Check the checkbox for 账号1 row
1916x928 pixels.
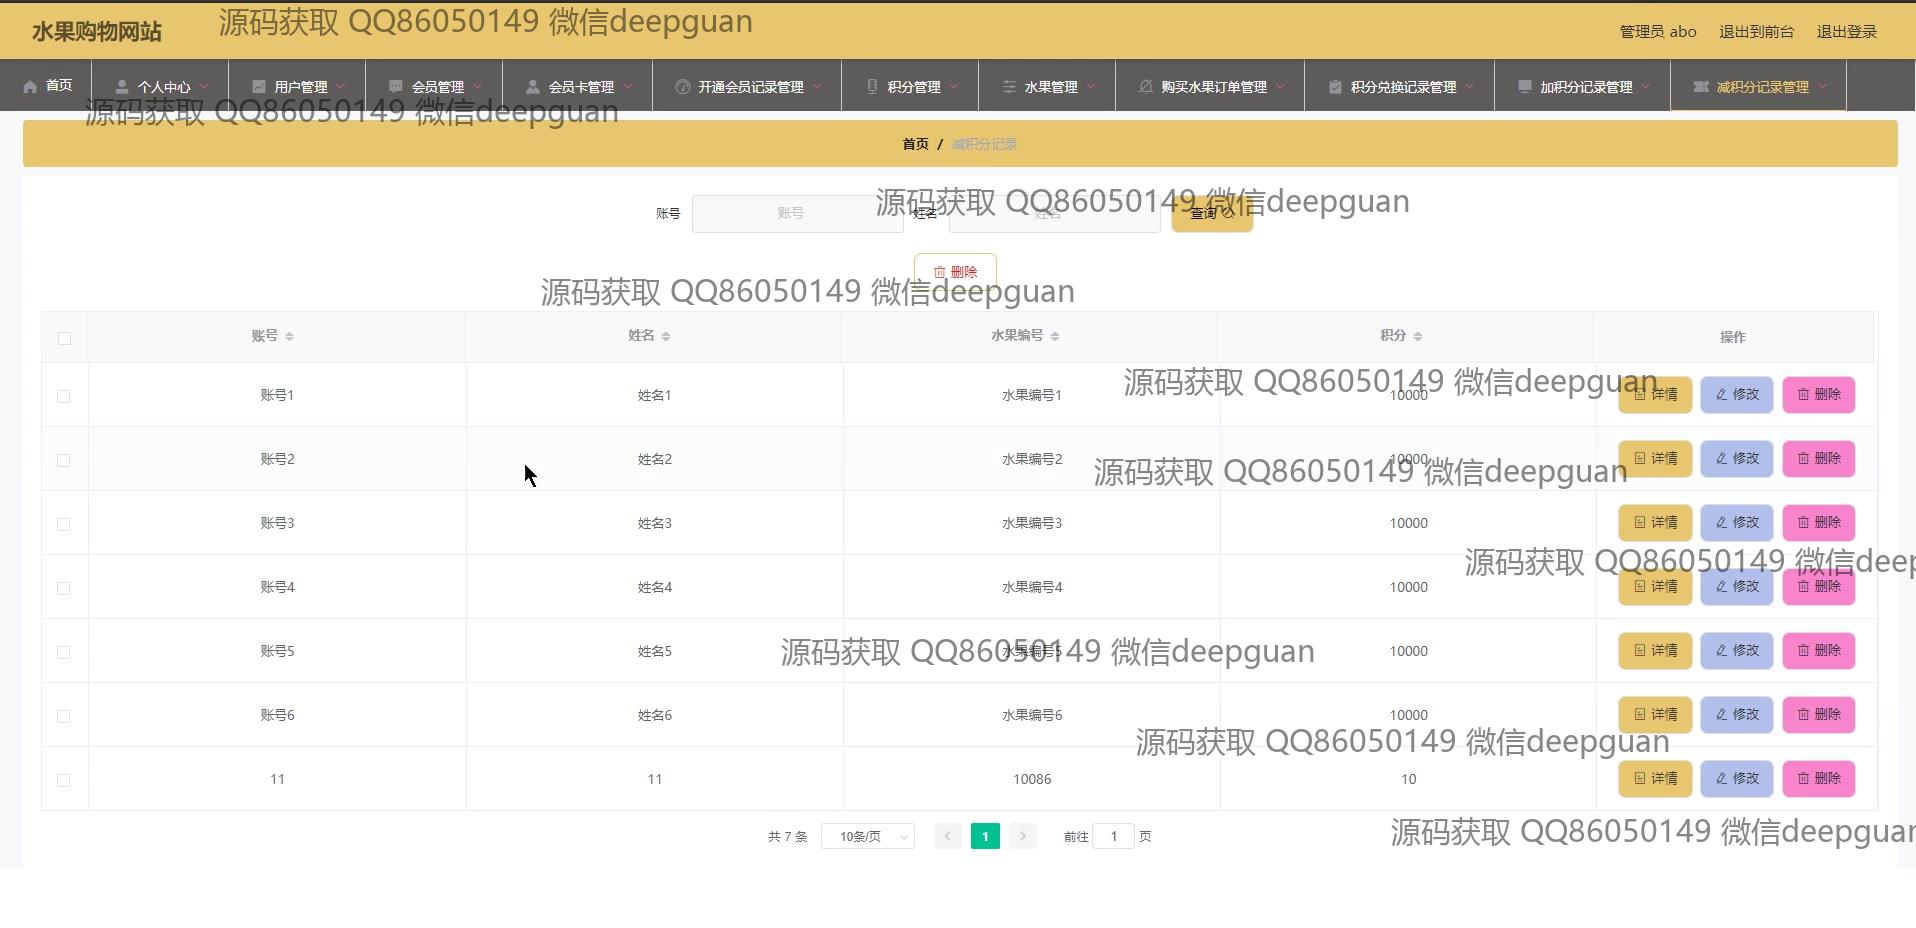coord(64,396)
